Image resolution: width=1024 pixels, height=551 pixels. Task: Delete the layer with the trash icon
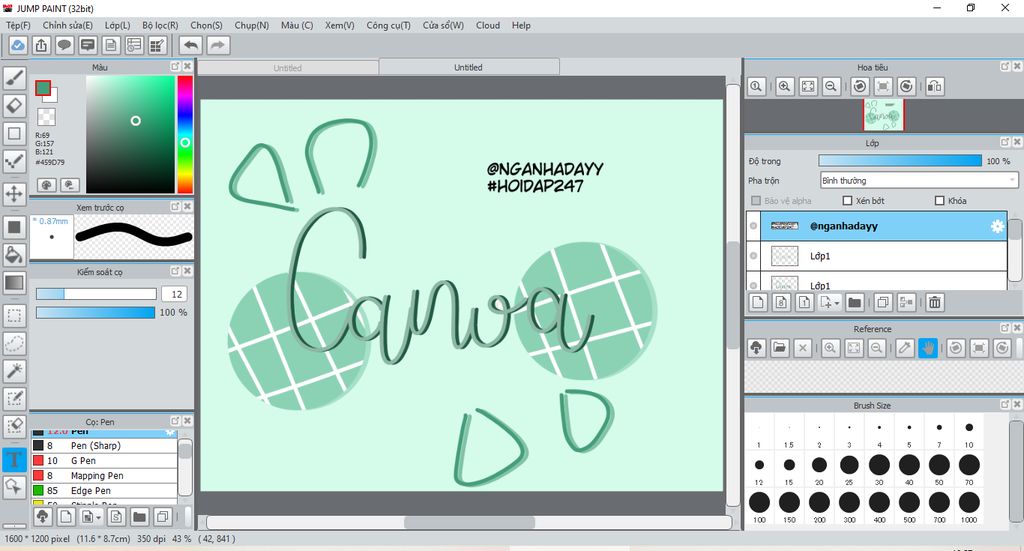(935, 302)
